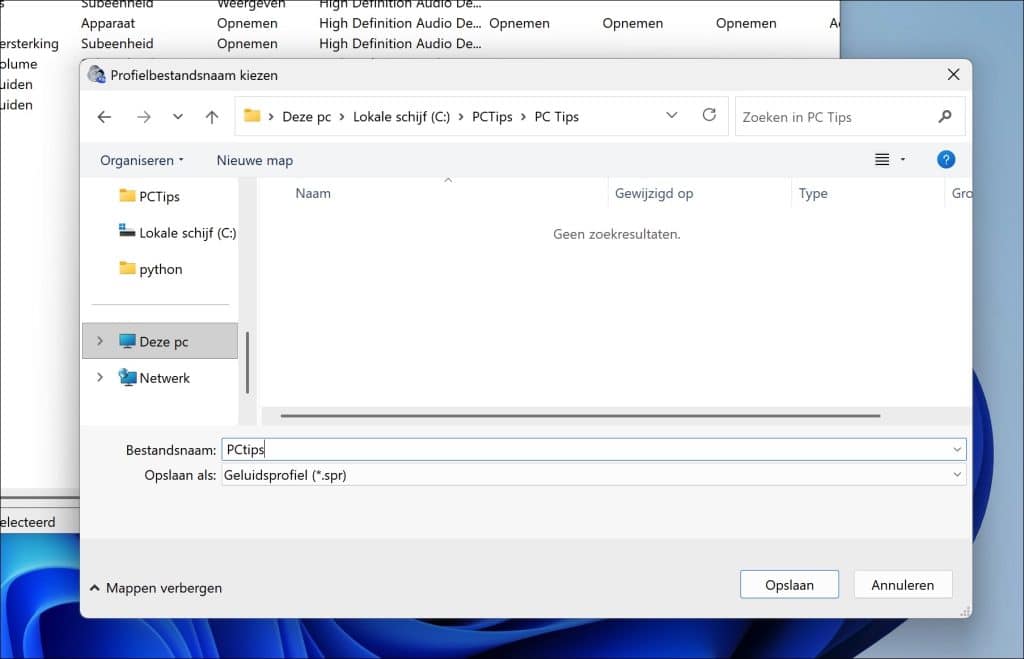This screenshot has height=659, width=1024.
Task: Click the 'PCTips' breadcrumb segment
Action: click(x=492, y=117)
